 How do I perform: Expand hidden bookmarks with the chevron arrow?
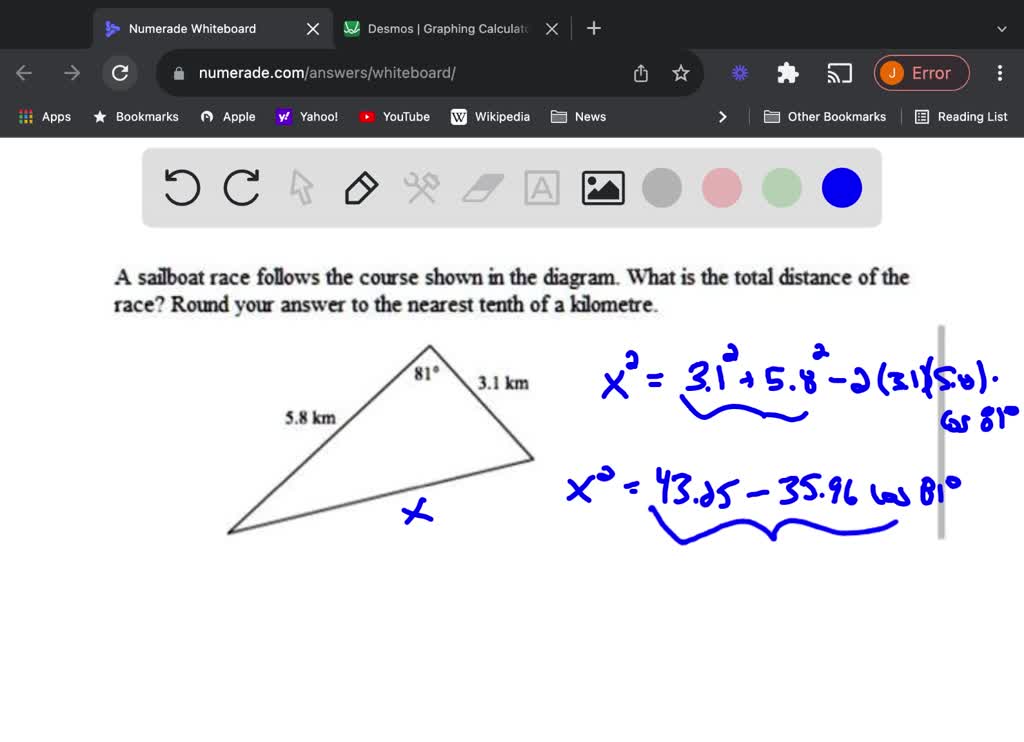tap(723, 116)
